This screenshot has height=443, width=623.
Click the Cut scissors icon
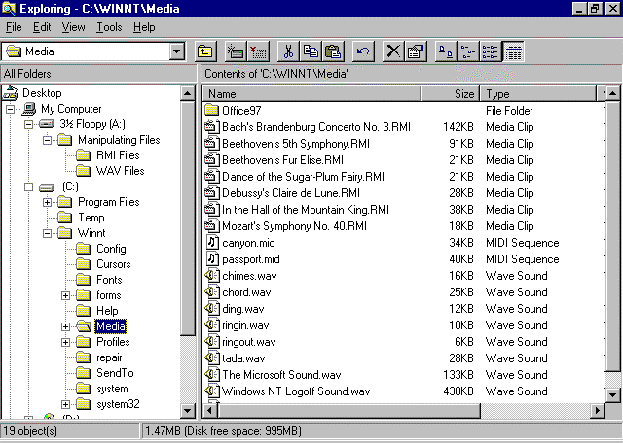(x=289, y=51)
